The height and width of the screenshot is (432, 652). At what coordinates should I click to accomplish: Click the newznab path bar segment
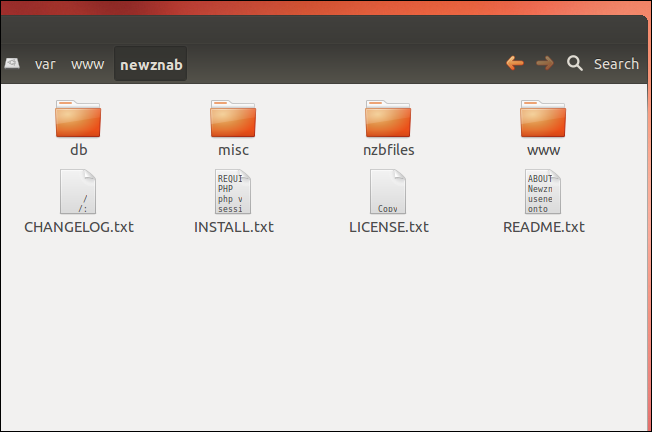click(x=151, y=64)
